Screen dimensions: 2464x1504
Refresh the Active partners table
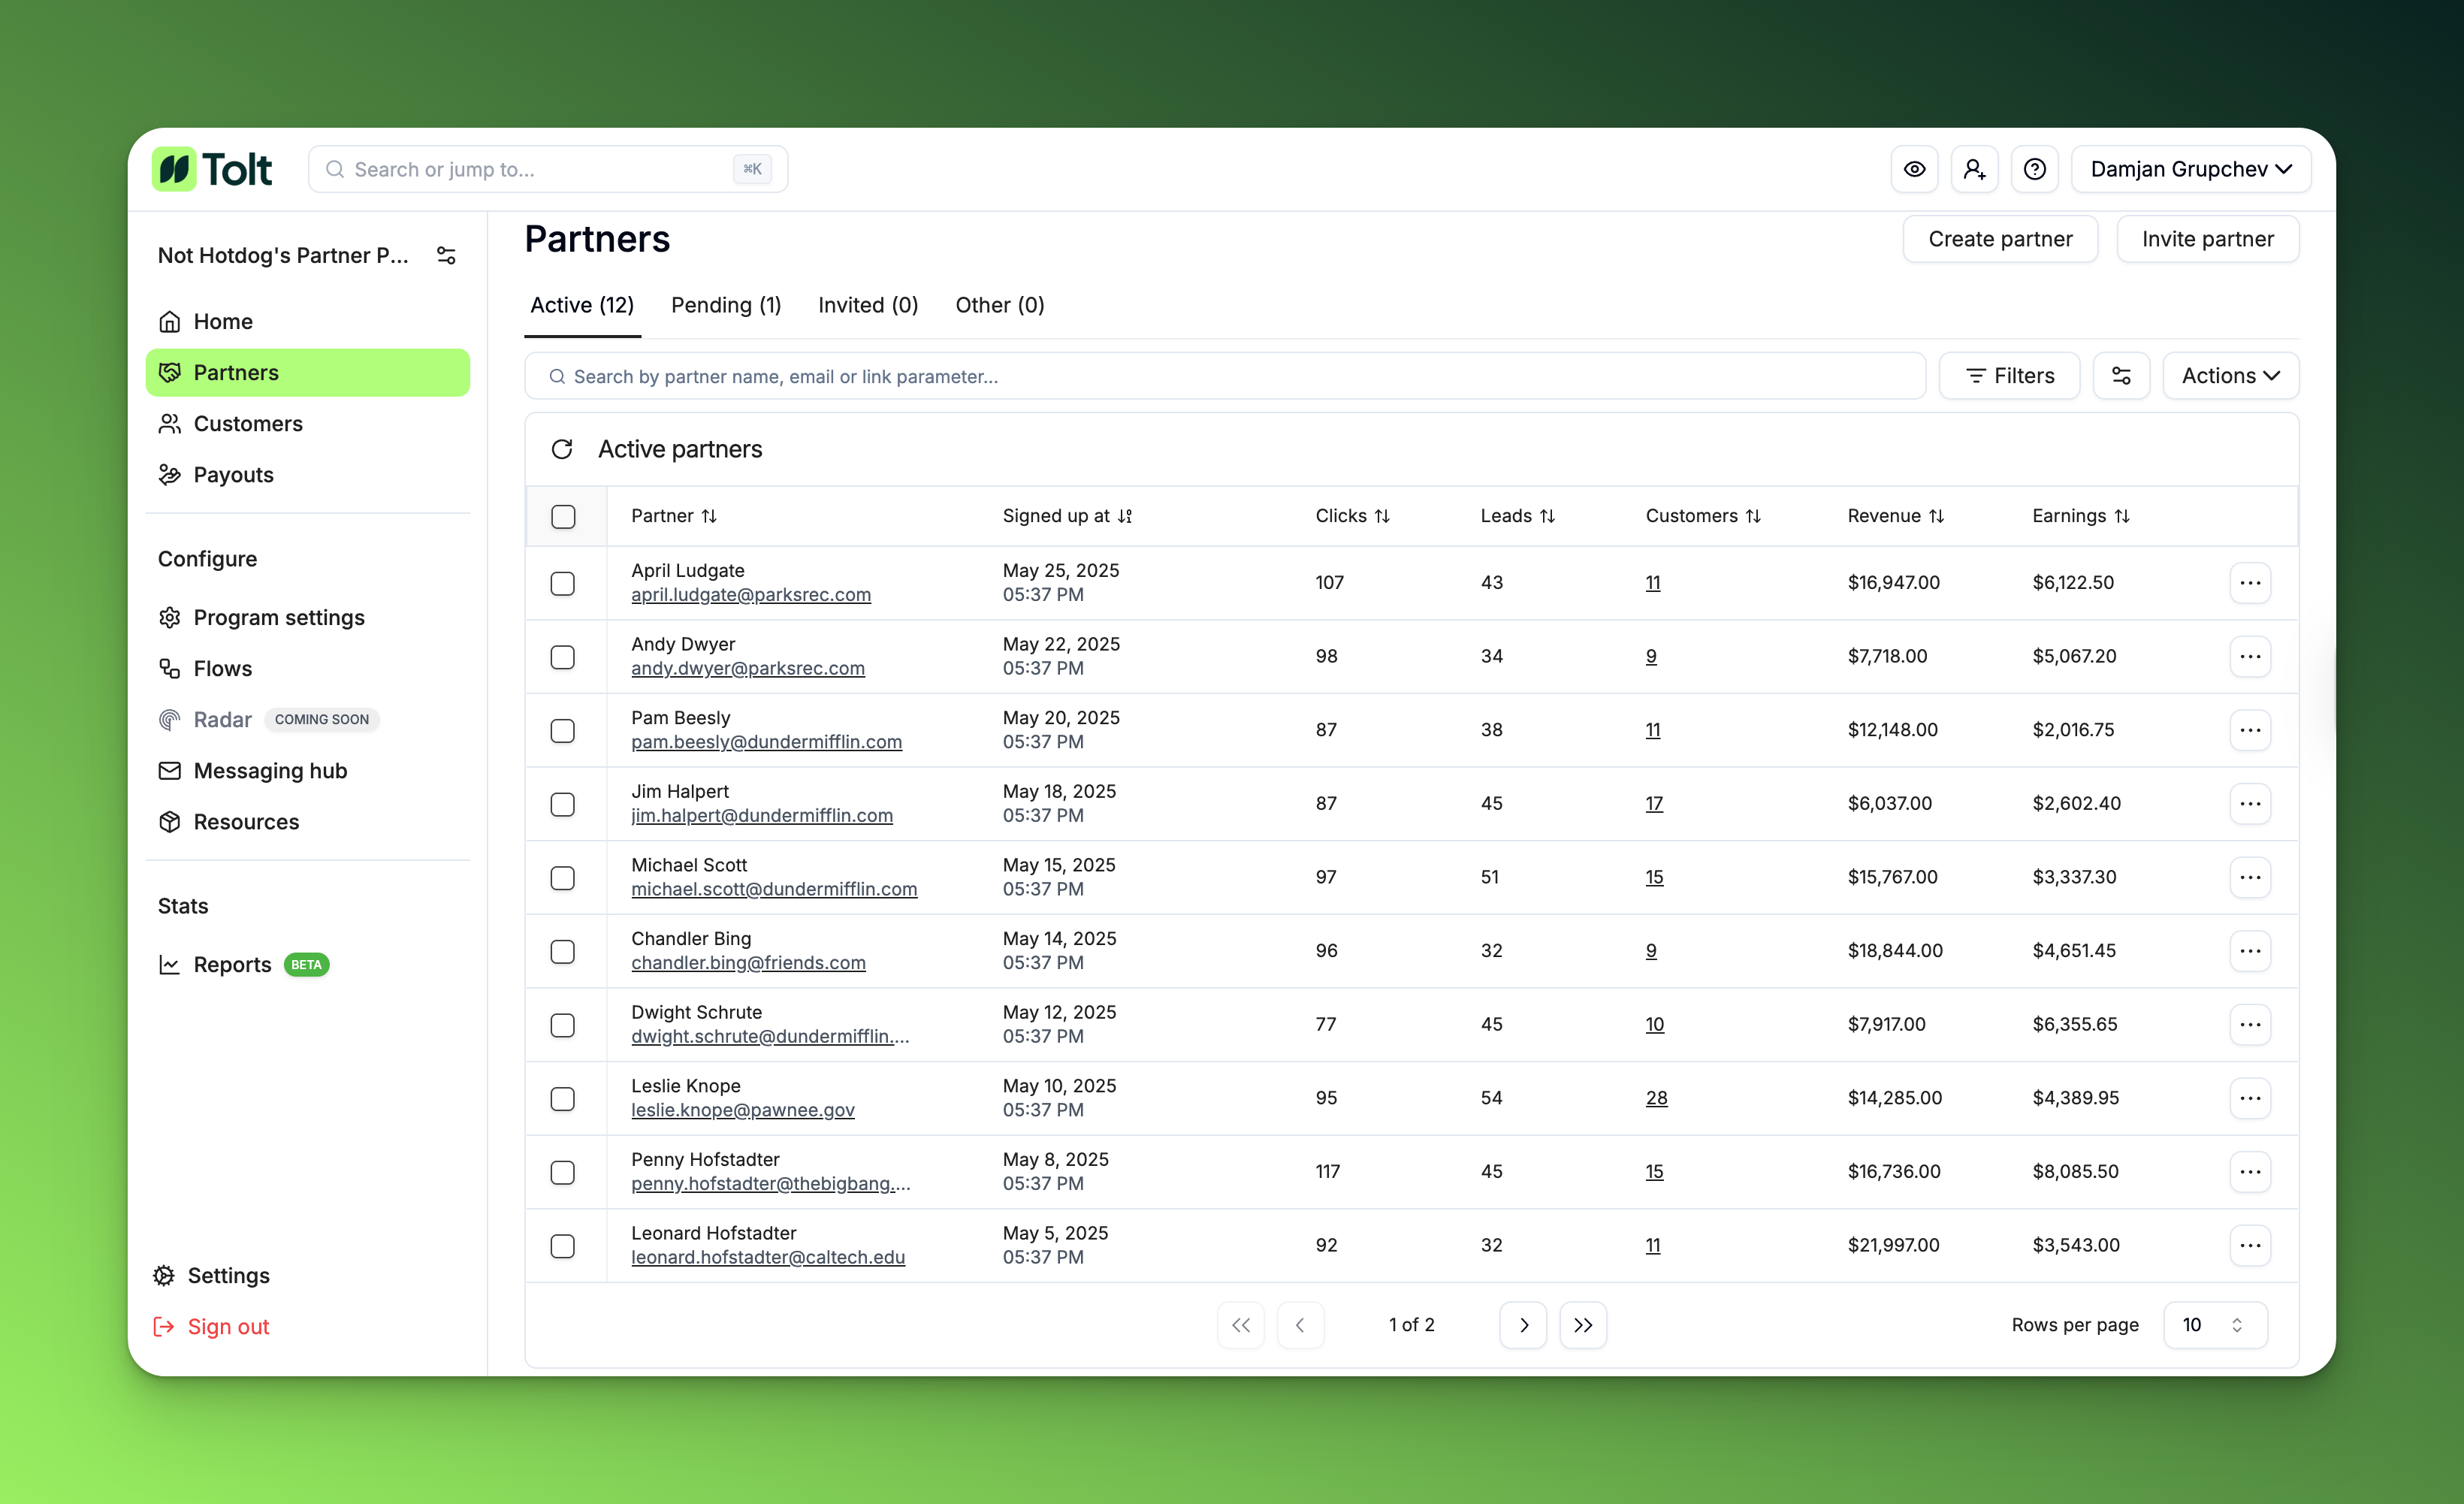click(562, 449)
